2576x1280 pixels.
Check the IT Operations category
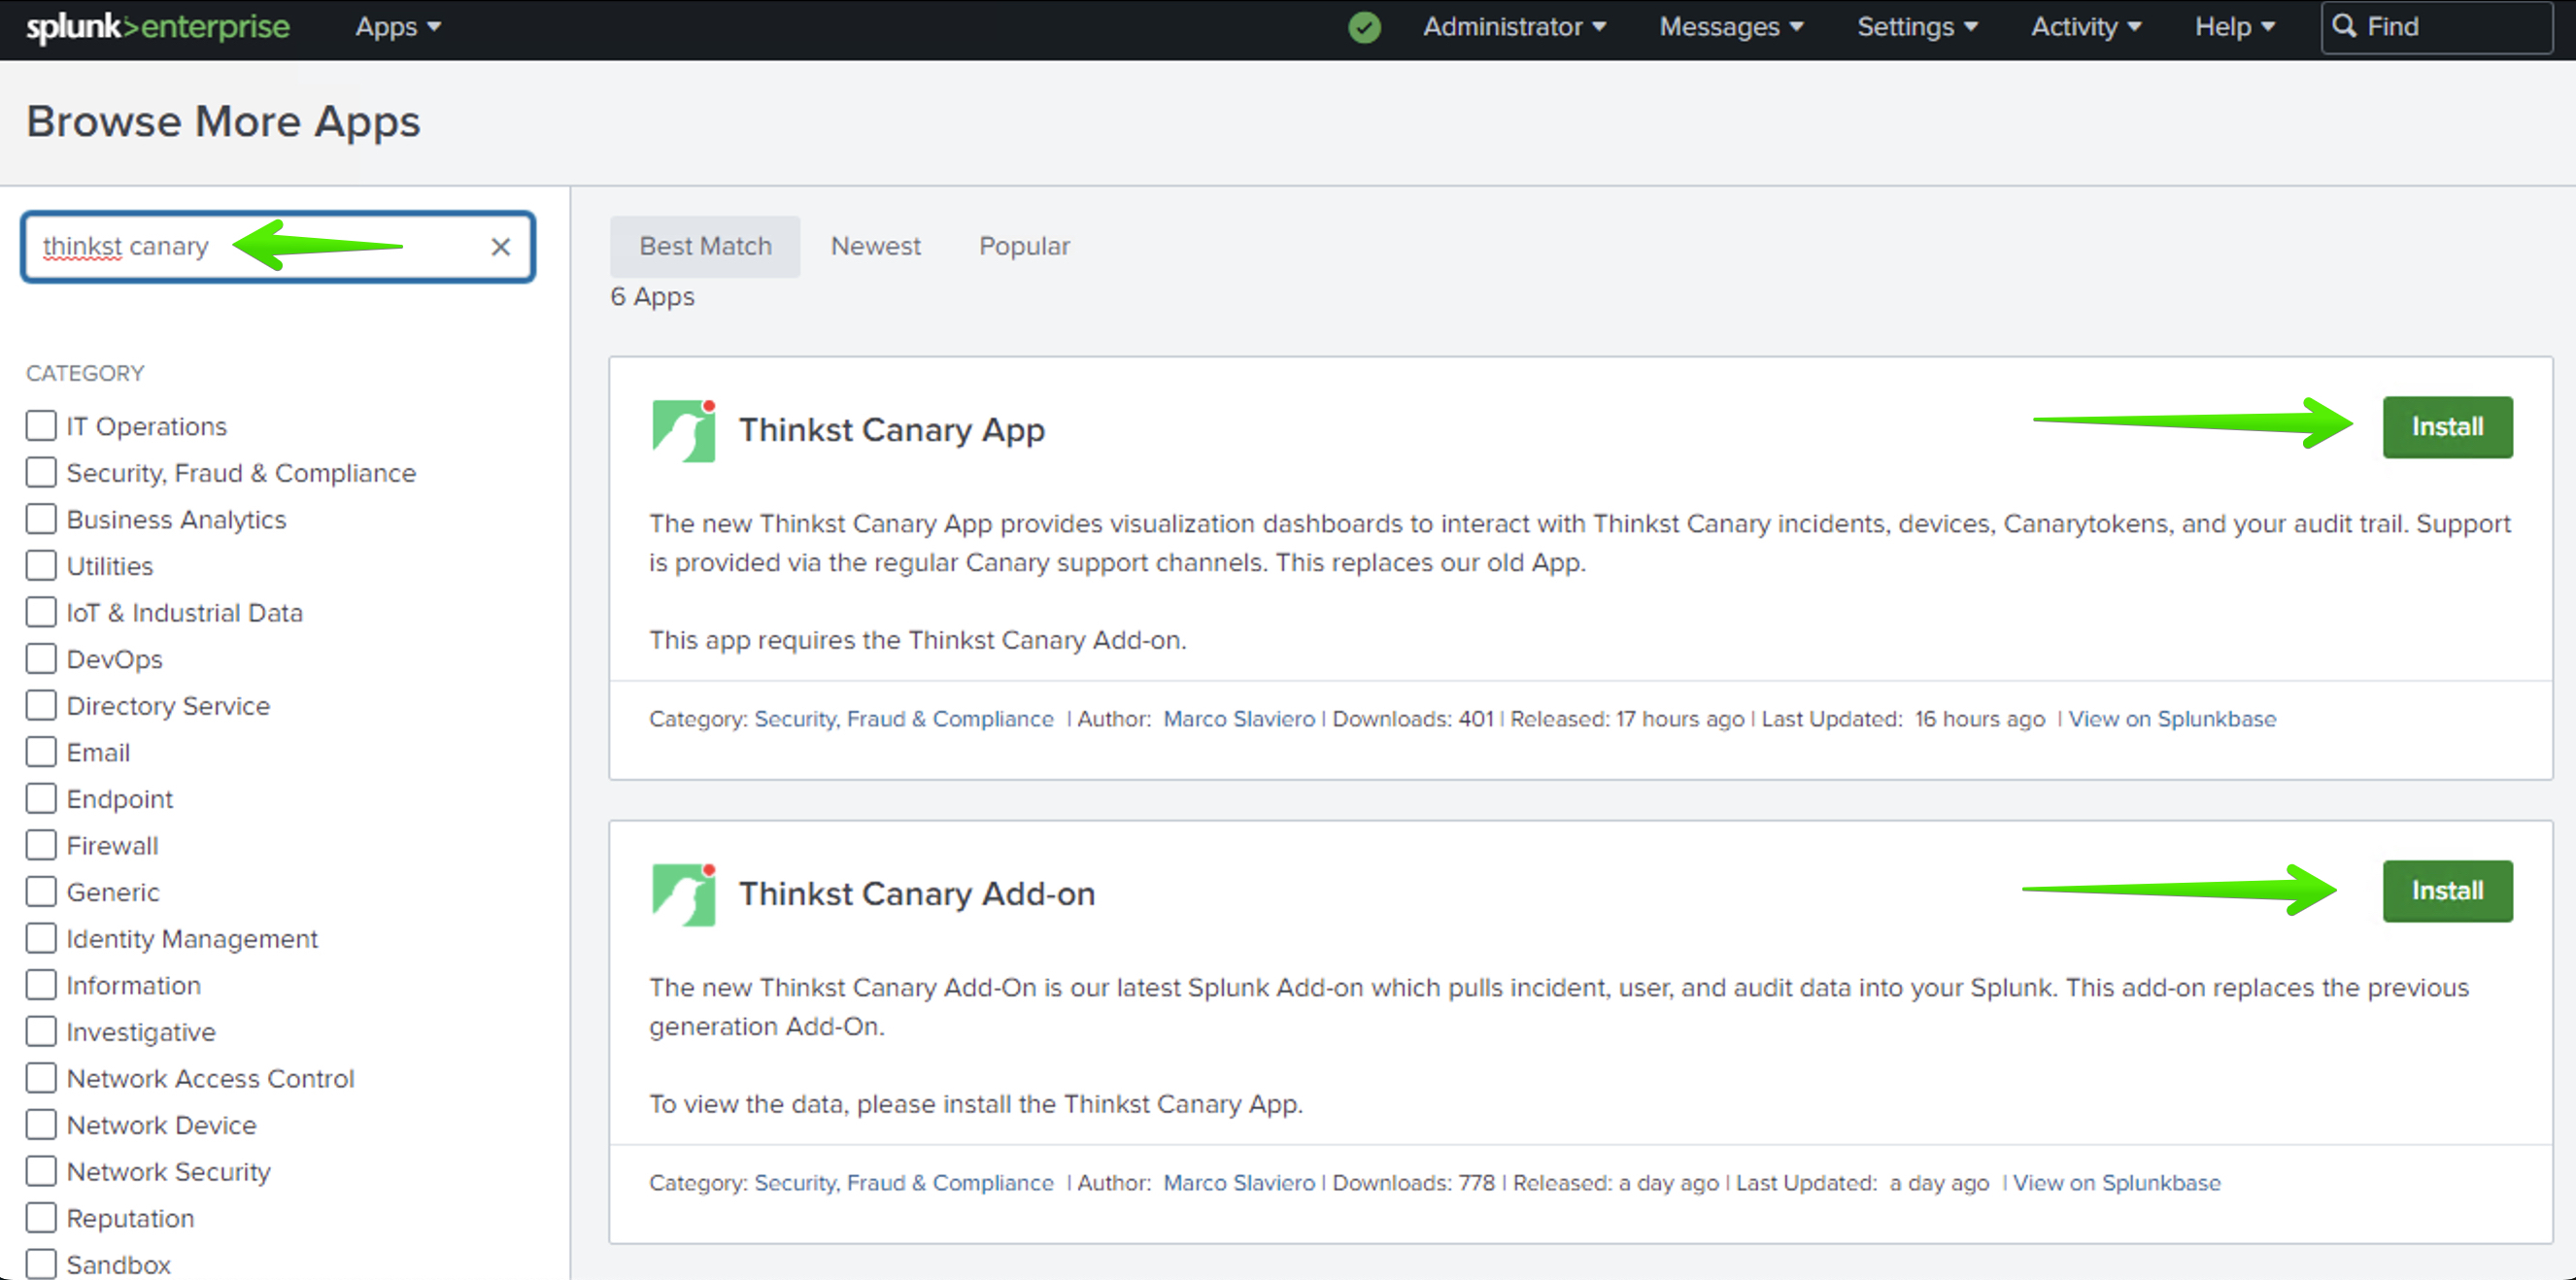click(x=41, y=425)
